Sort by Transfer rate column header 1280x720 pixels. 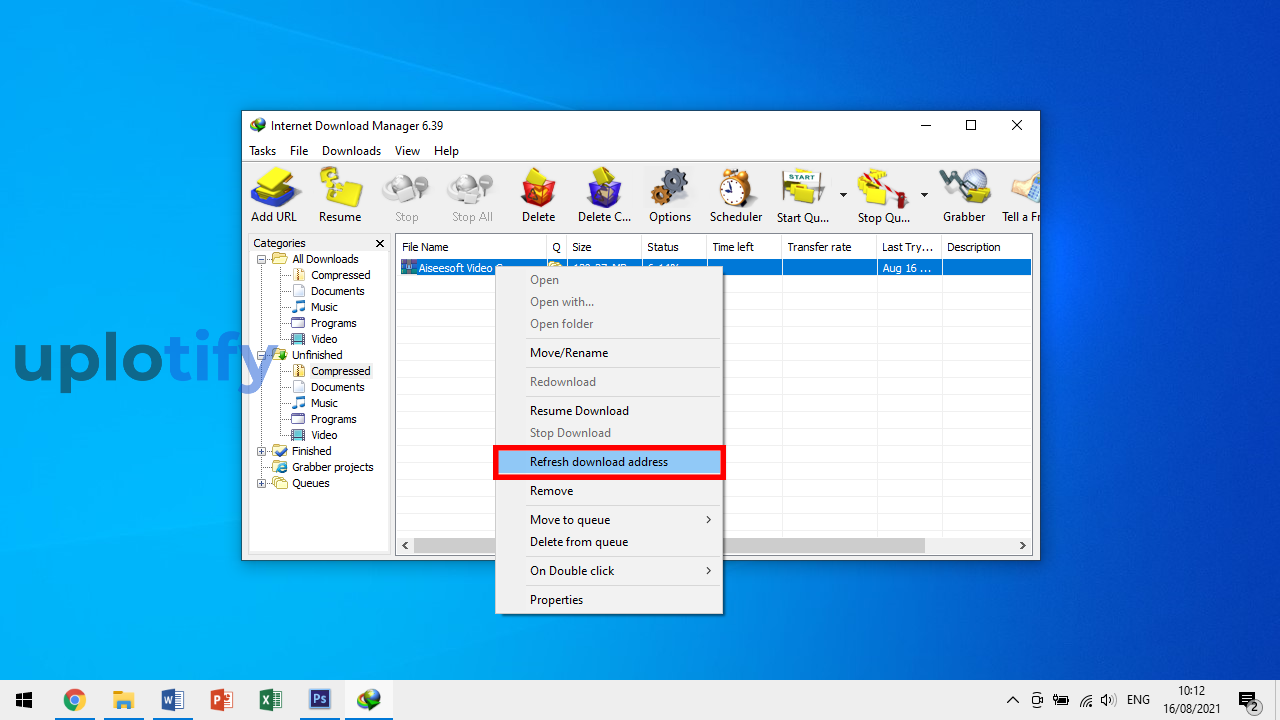pos(829,247)
